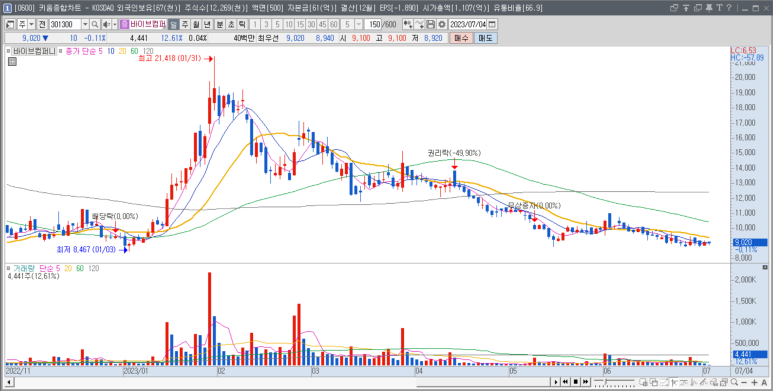Image resolution: width=773 pixels, height=391 pixels.
Task: Open help question mark icon in title bar
Action: [x=729, y=7]
